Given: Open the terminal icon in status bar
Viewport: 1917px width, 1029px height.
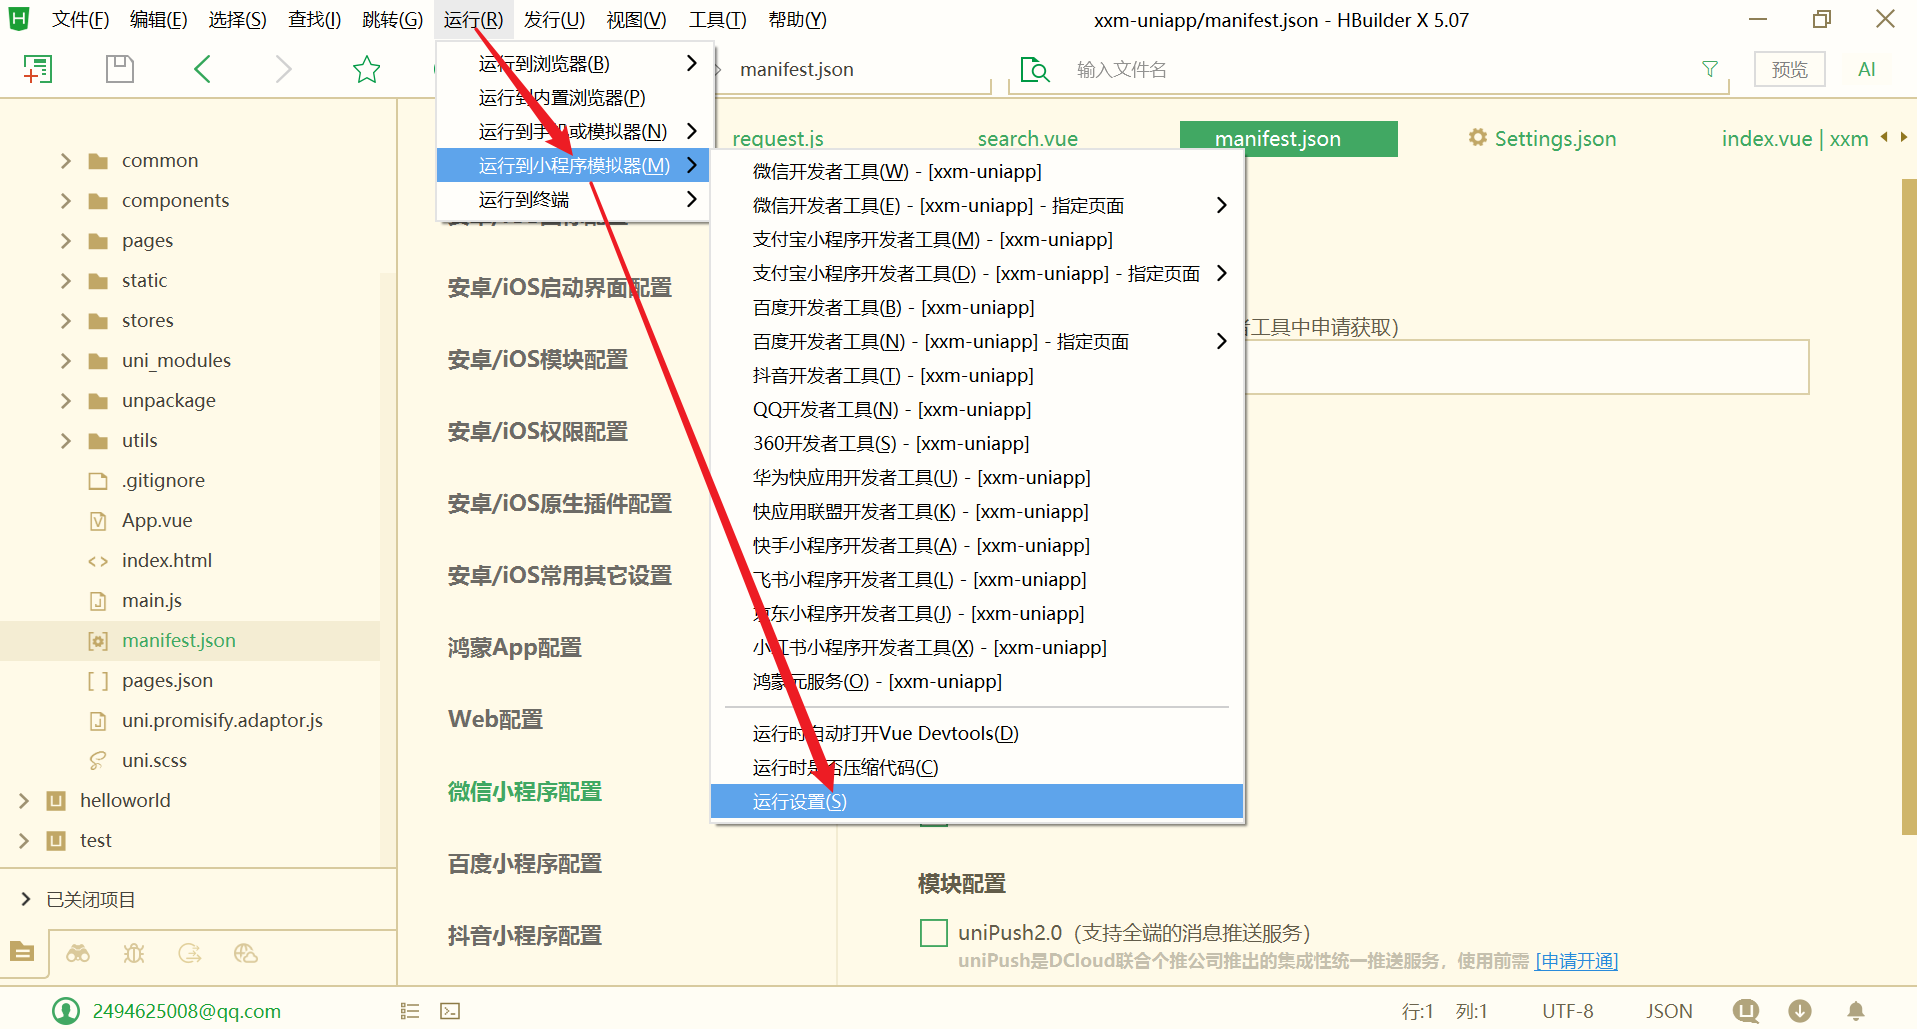Looking at the screenshot, I should tap(450, 1011).
